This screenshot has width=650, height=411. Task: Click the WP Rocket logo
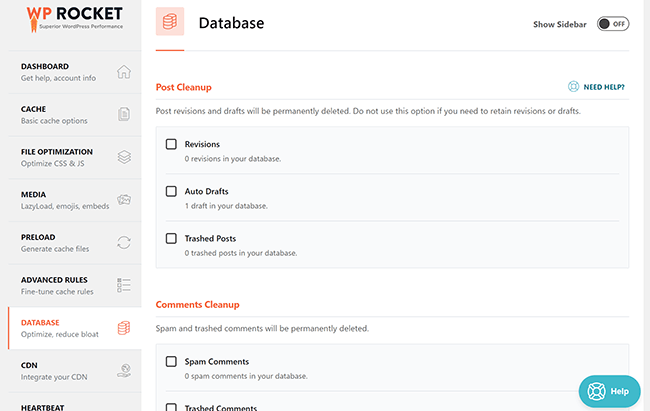coord(75,19)
